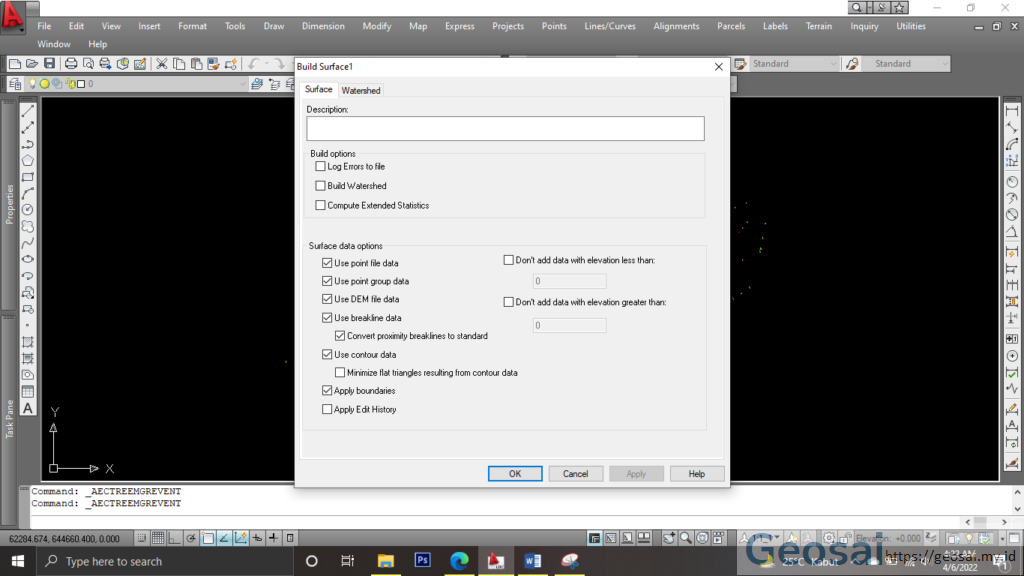Uncheck Use DEM file data option
The width and height of the screenshot is (1024, 576).
[327, 298]
